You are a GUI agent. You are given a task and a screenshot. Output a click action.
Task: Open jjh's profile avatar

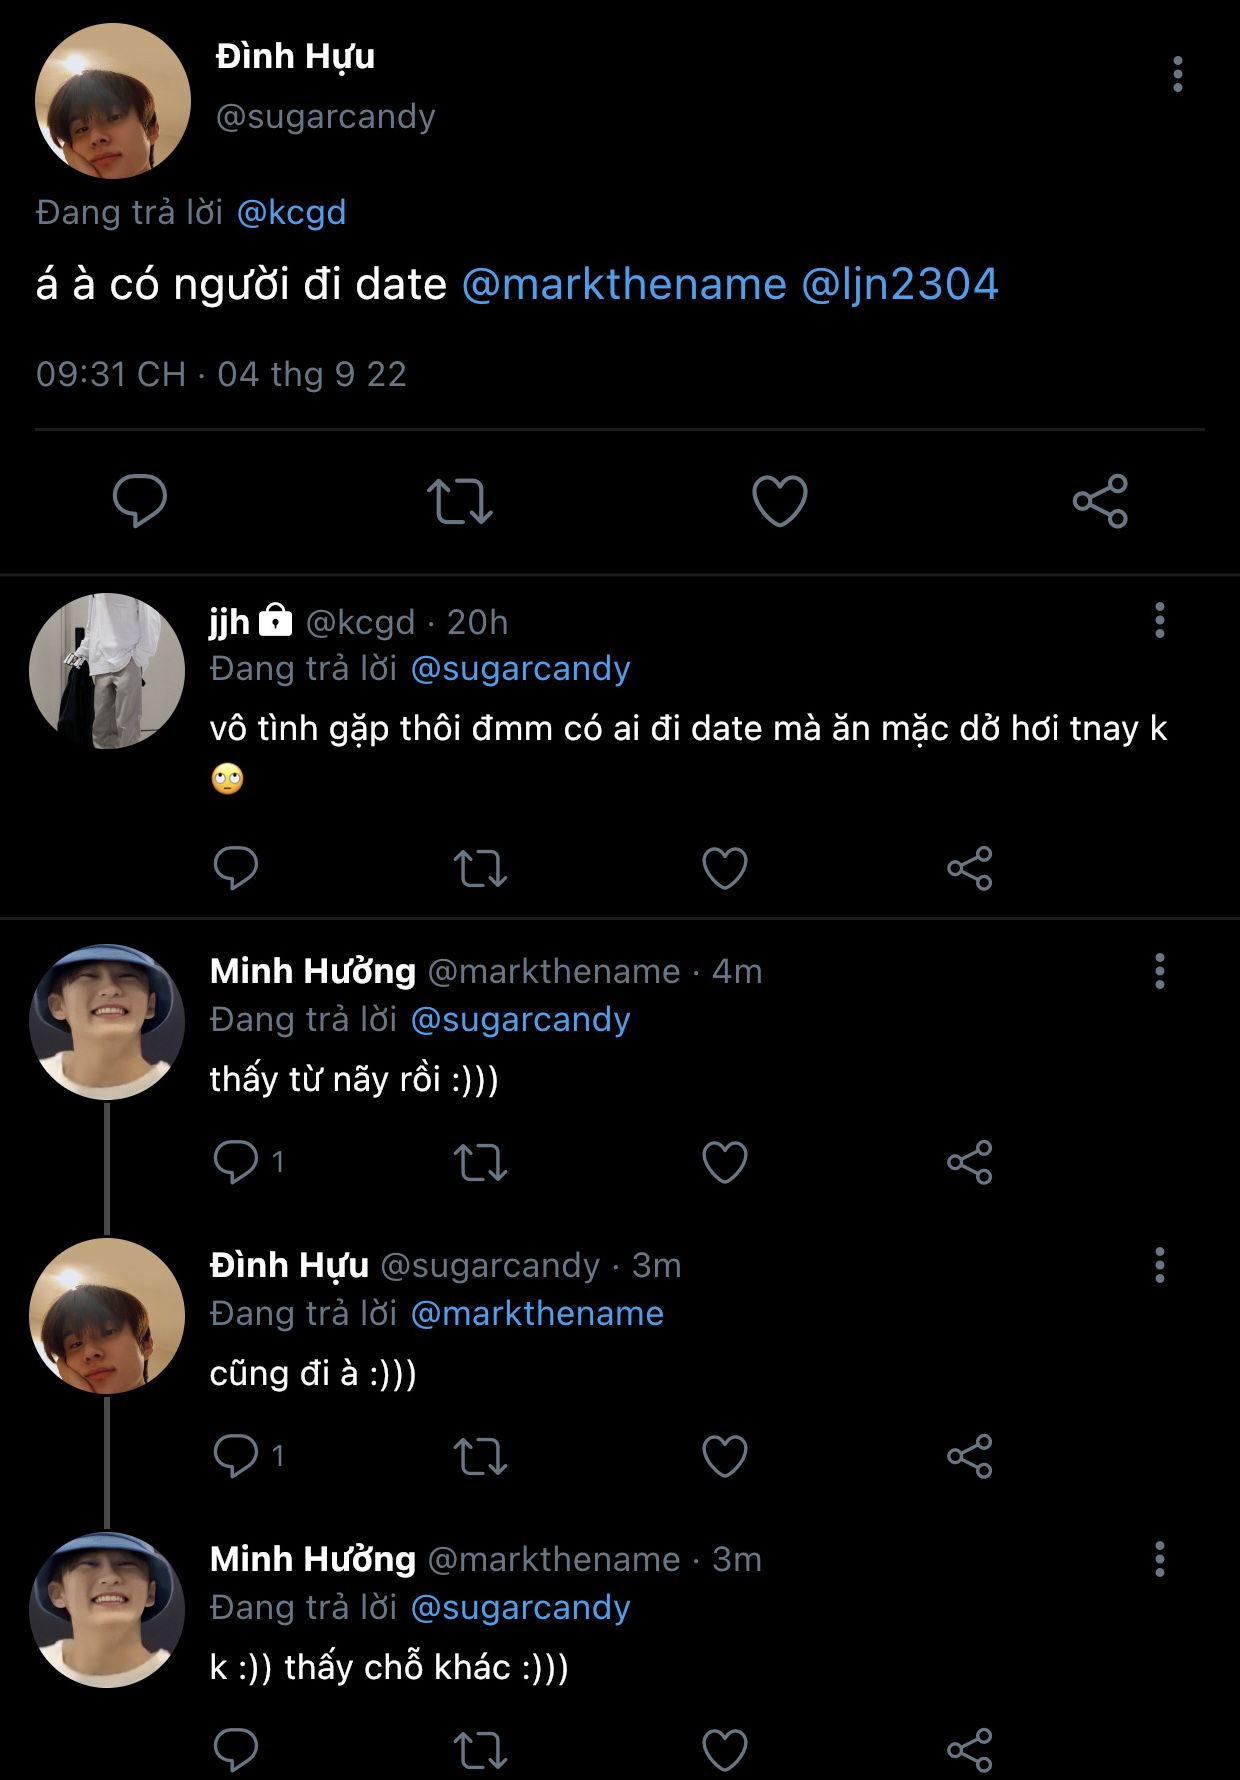tap(107, 671)
